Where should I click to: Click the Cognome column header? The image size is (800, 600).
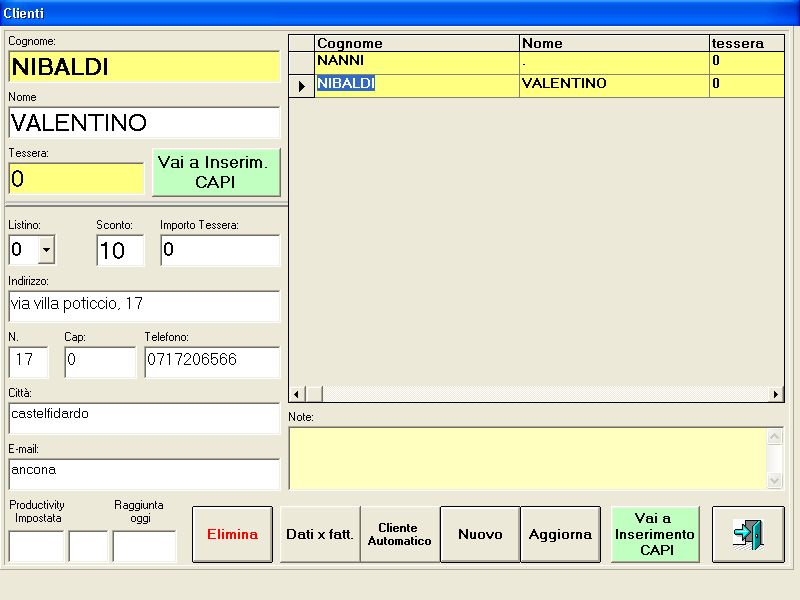click(417, 43)
